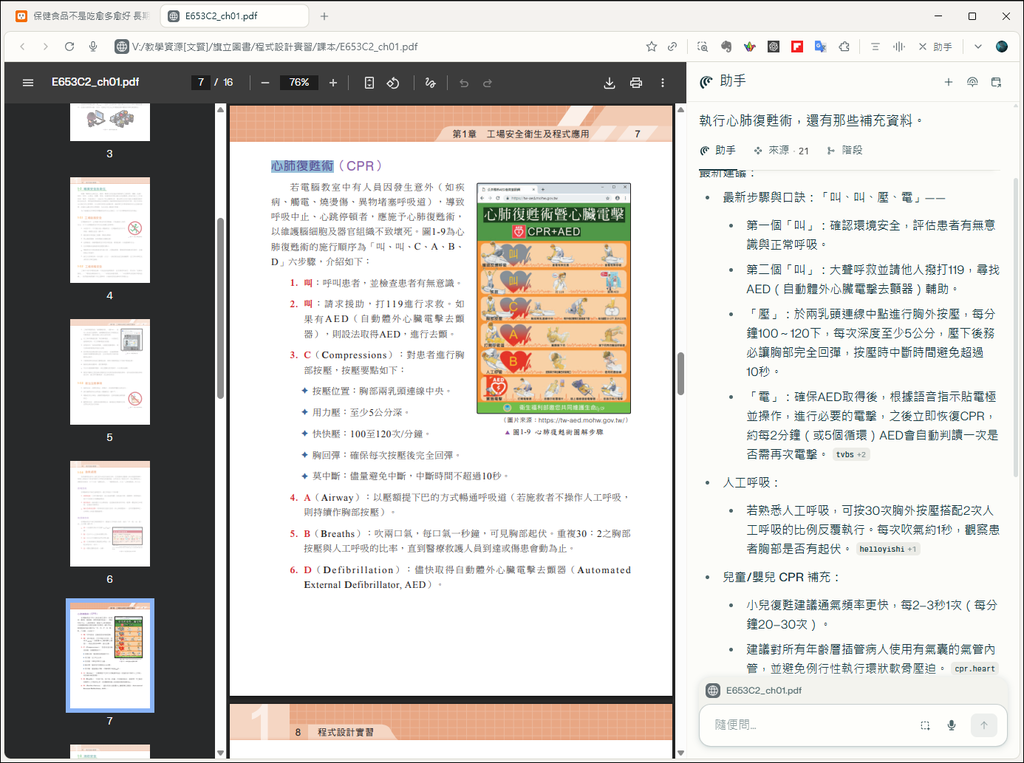
Task: Open page 4 thumbnail
Action: click(x=110, y=230)
